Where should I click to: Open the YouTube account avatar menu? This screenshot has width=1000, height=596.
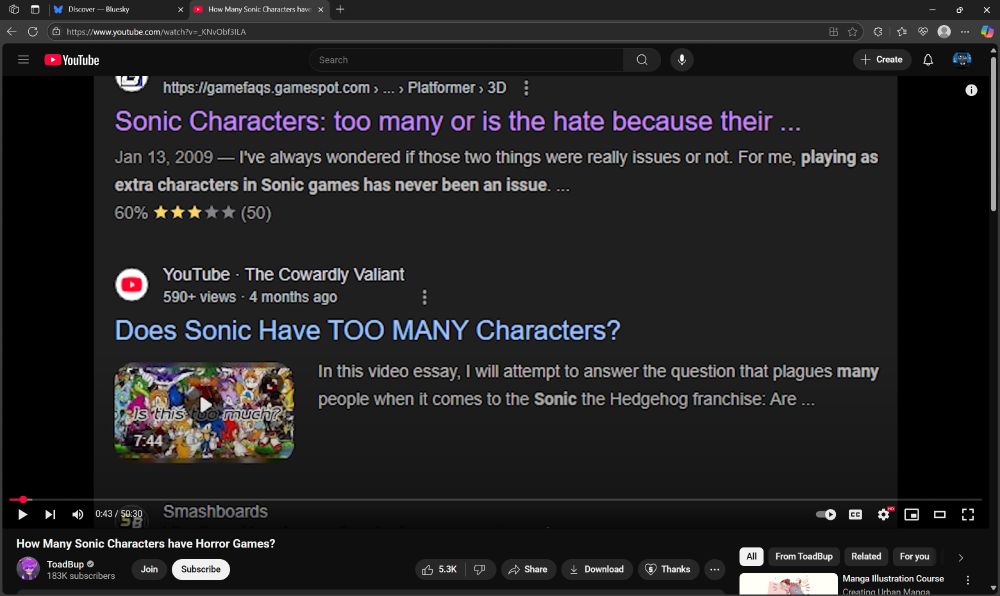coord(962,60)
